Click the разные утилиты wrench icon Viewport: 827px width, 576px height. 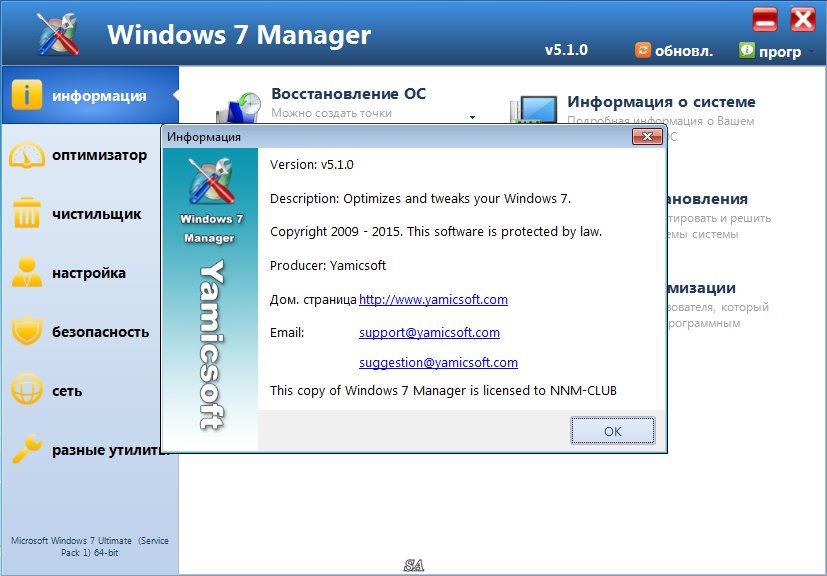tap(26, 449)
